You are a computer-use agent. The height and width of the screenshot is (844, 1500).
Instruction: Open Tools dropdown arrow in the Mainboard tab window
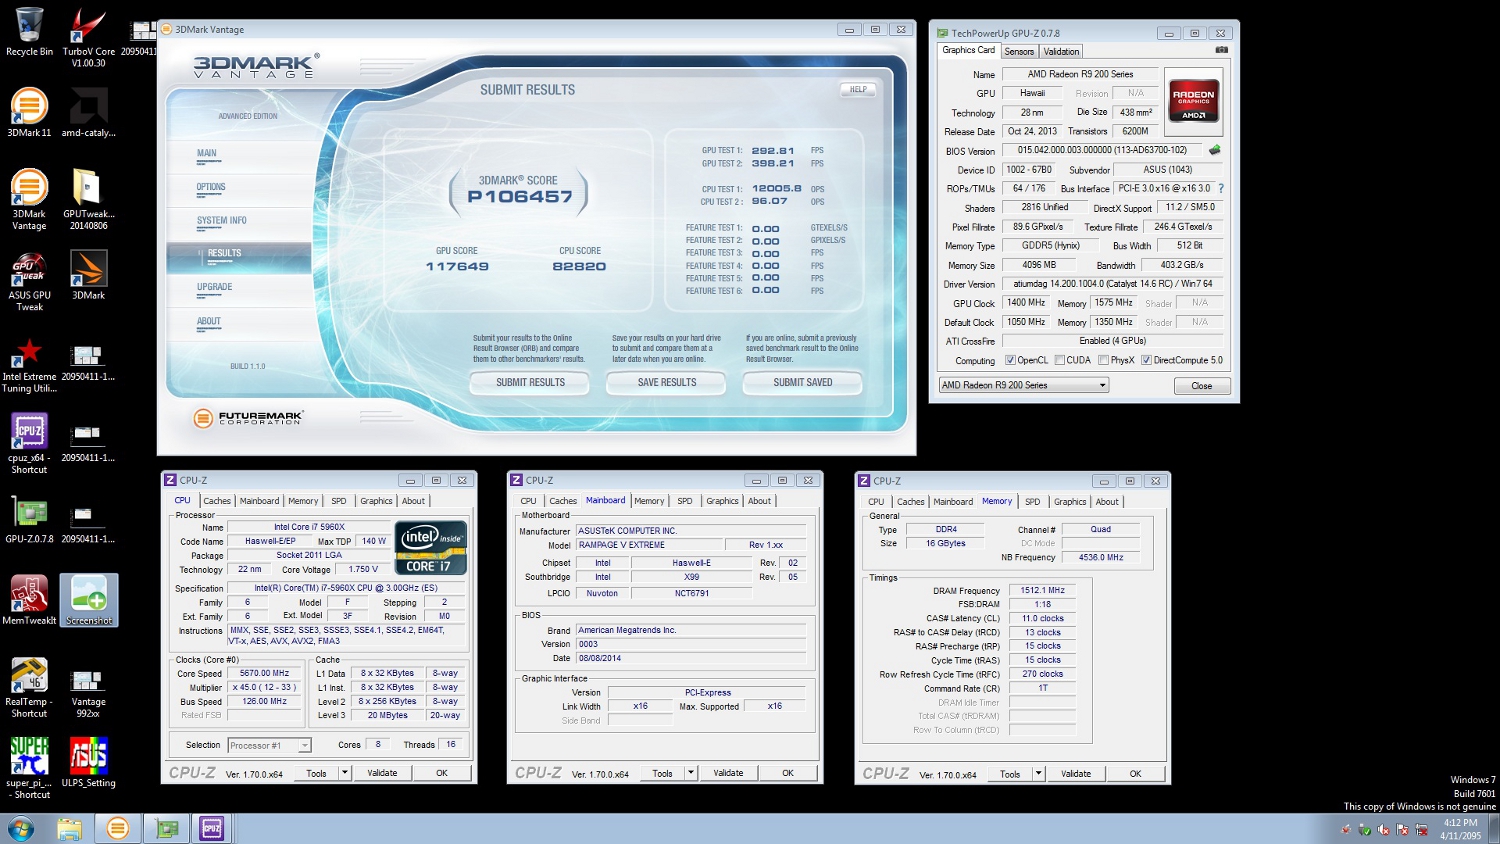690,773
